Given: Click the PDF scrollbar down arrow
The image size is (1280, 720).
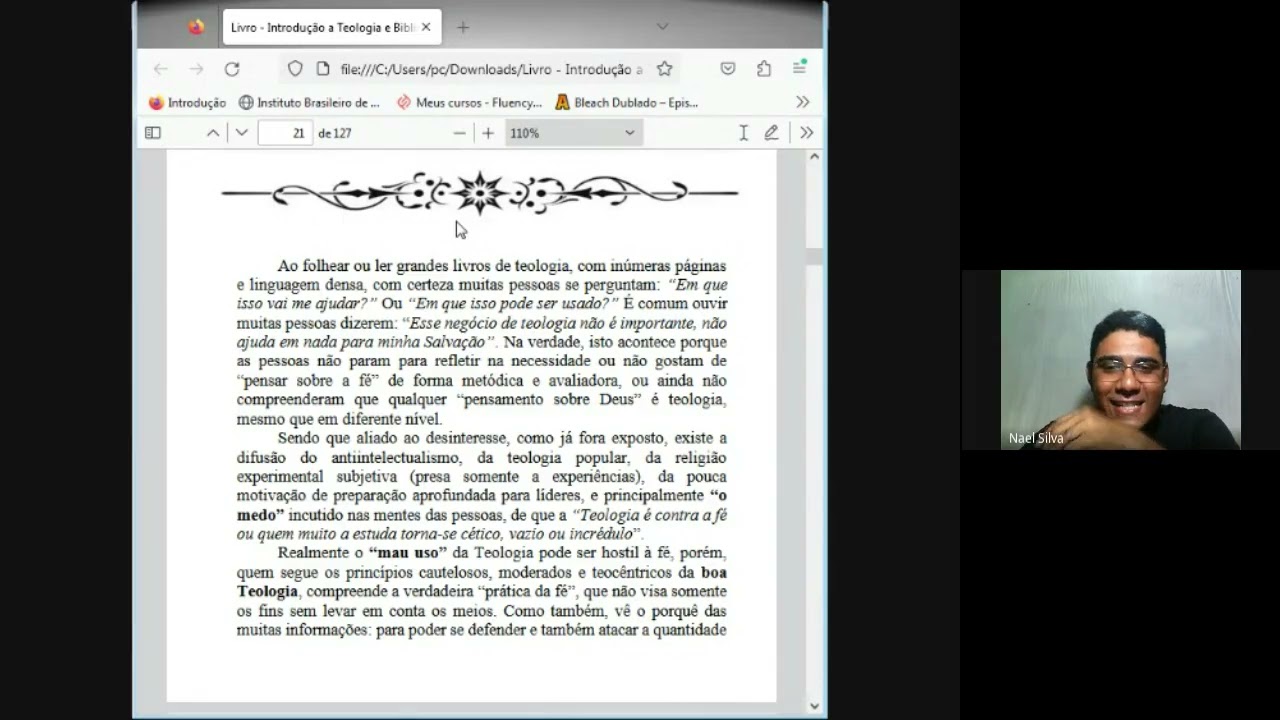Looking at the screenshot, I should [814, 706].
